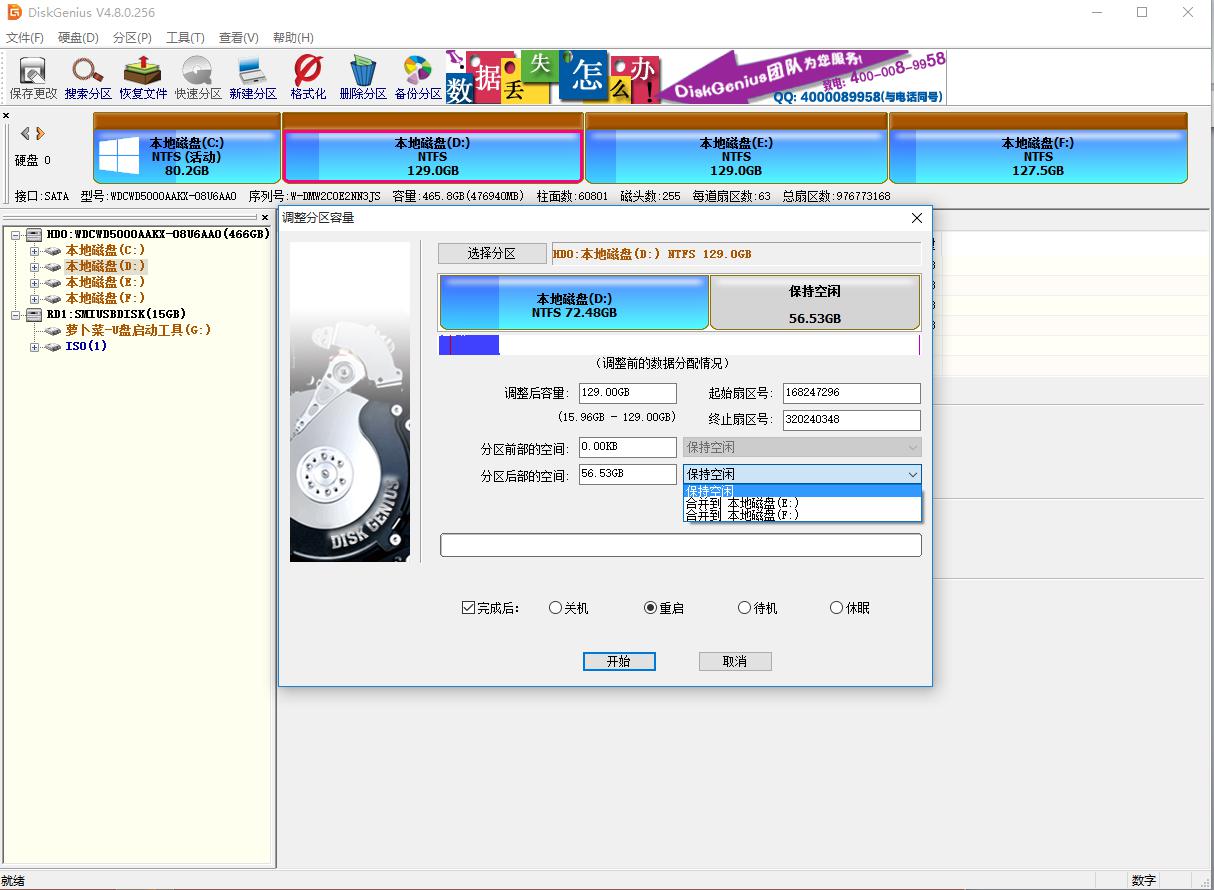
Task: Open the 查看(V) menu
Action: (x=237, y=37)
